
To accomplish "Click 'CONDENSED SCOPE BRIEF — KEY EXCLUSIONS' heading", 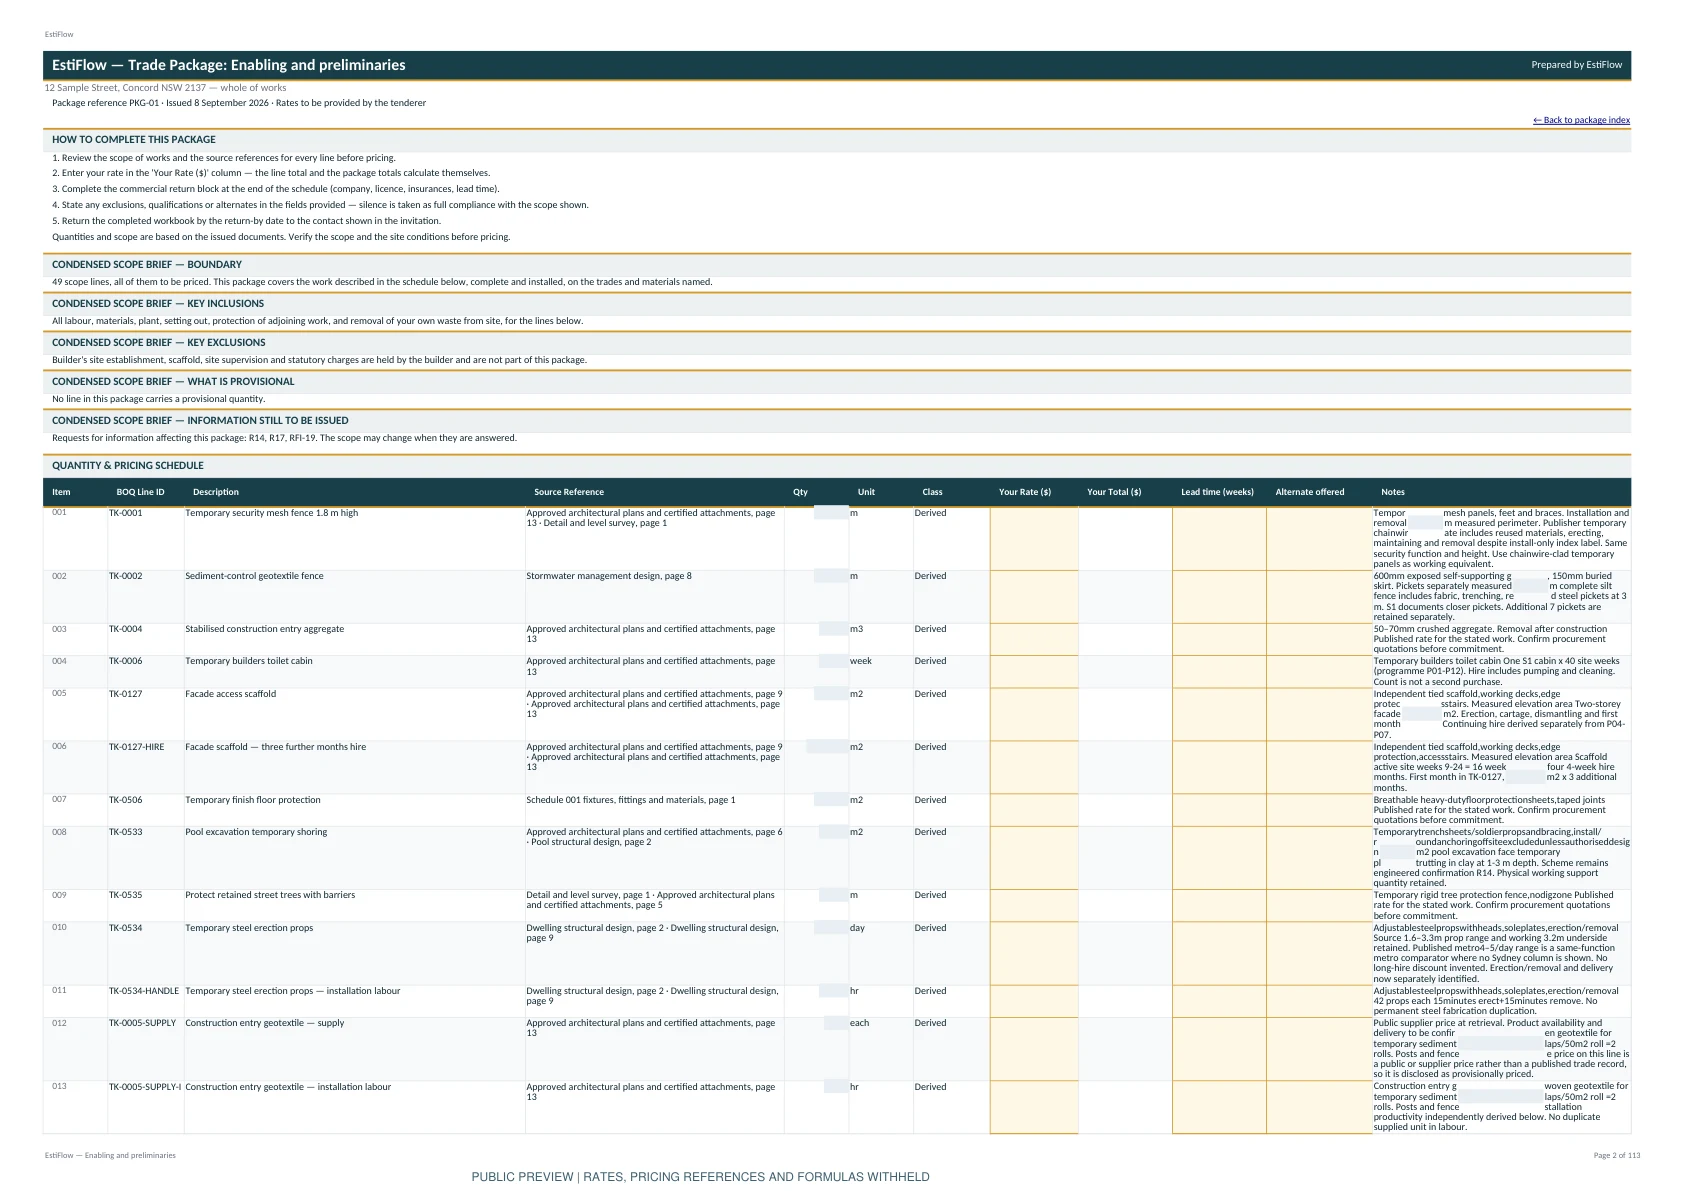I will point(159,343).
